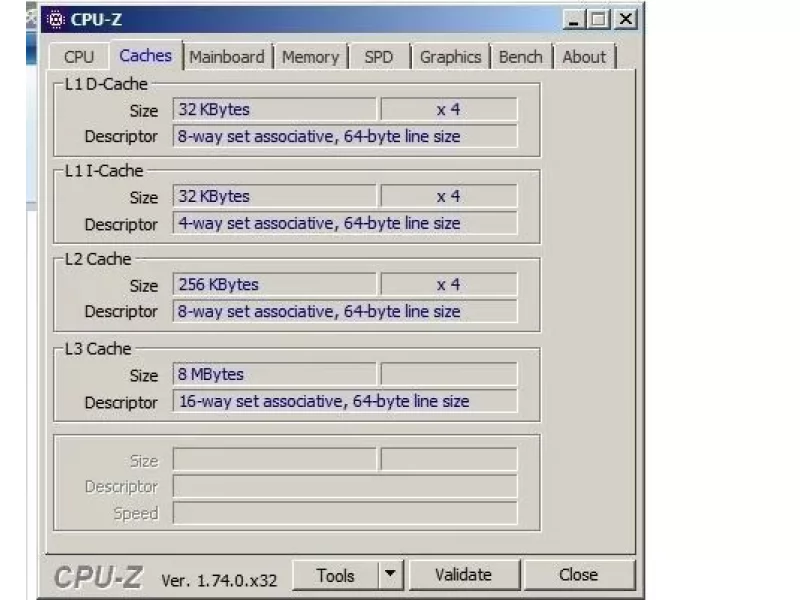Show the About tab

584,57
